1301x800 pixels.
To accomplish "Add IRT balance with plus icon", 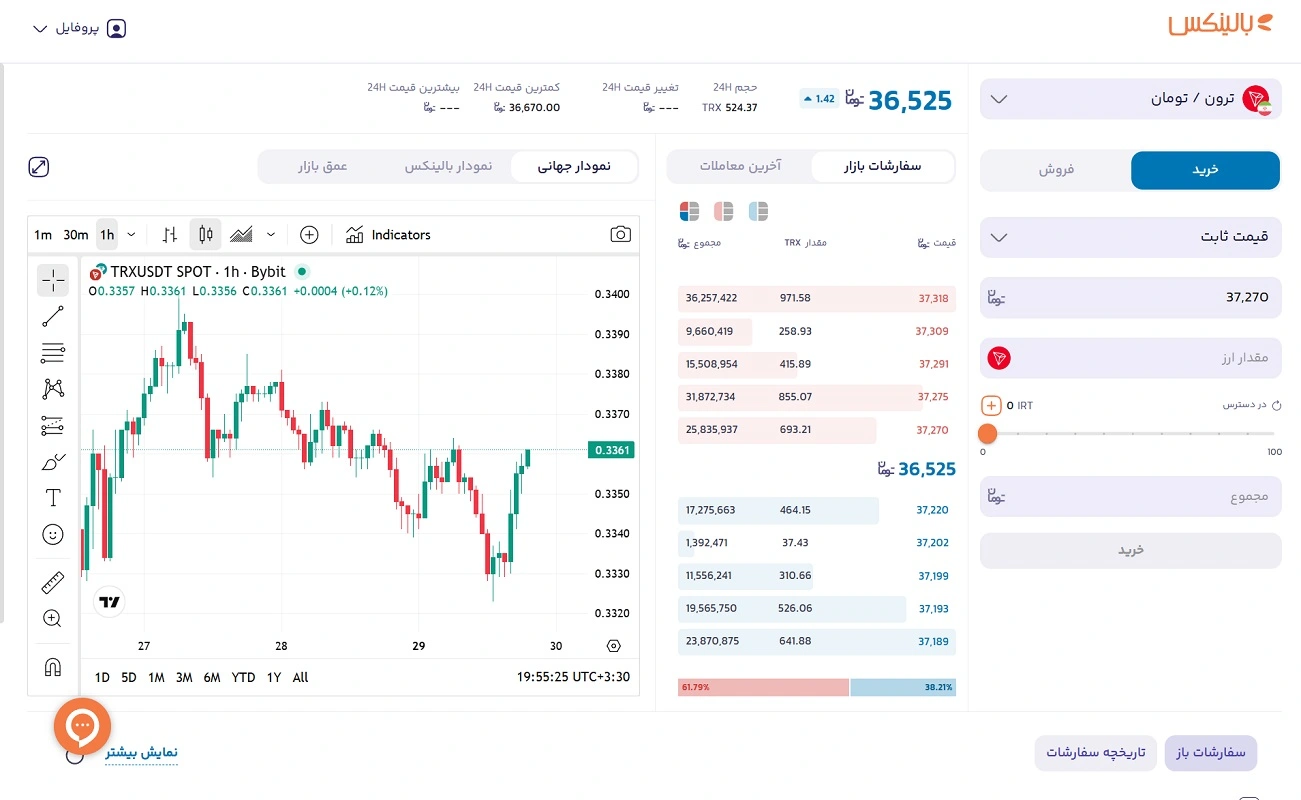I will click(991, 405).
